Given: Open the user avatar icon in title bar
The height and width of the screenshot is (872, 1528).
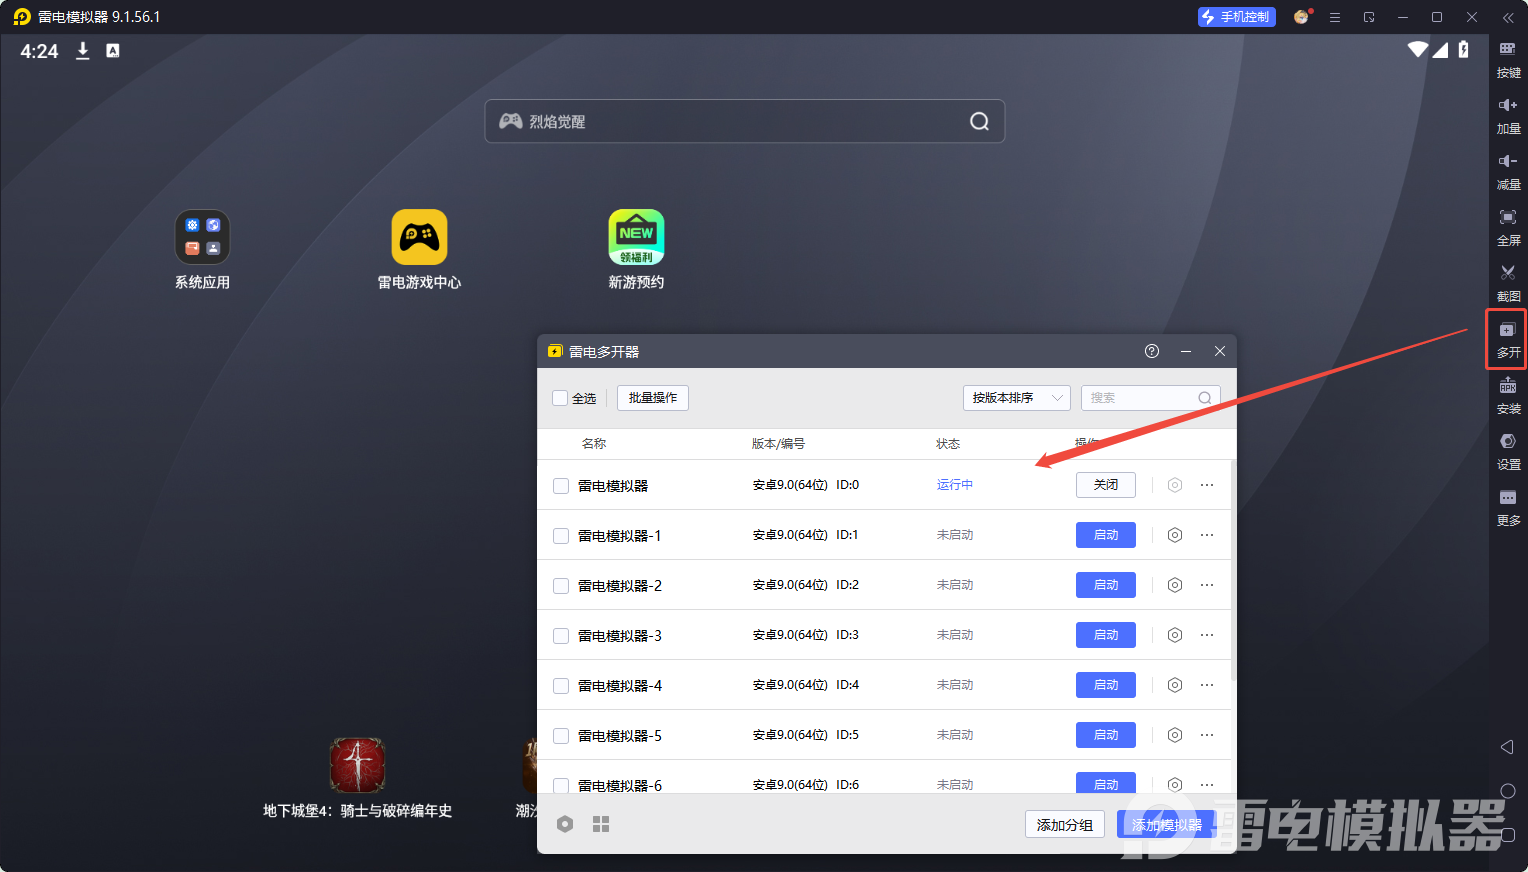Looking at the screenshot, I should point(1301,17).
